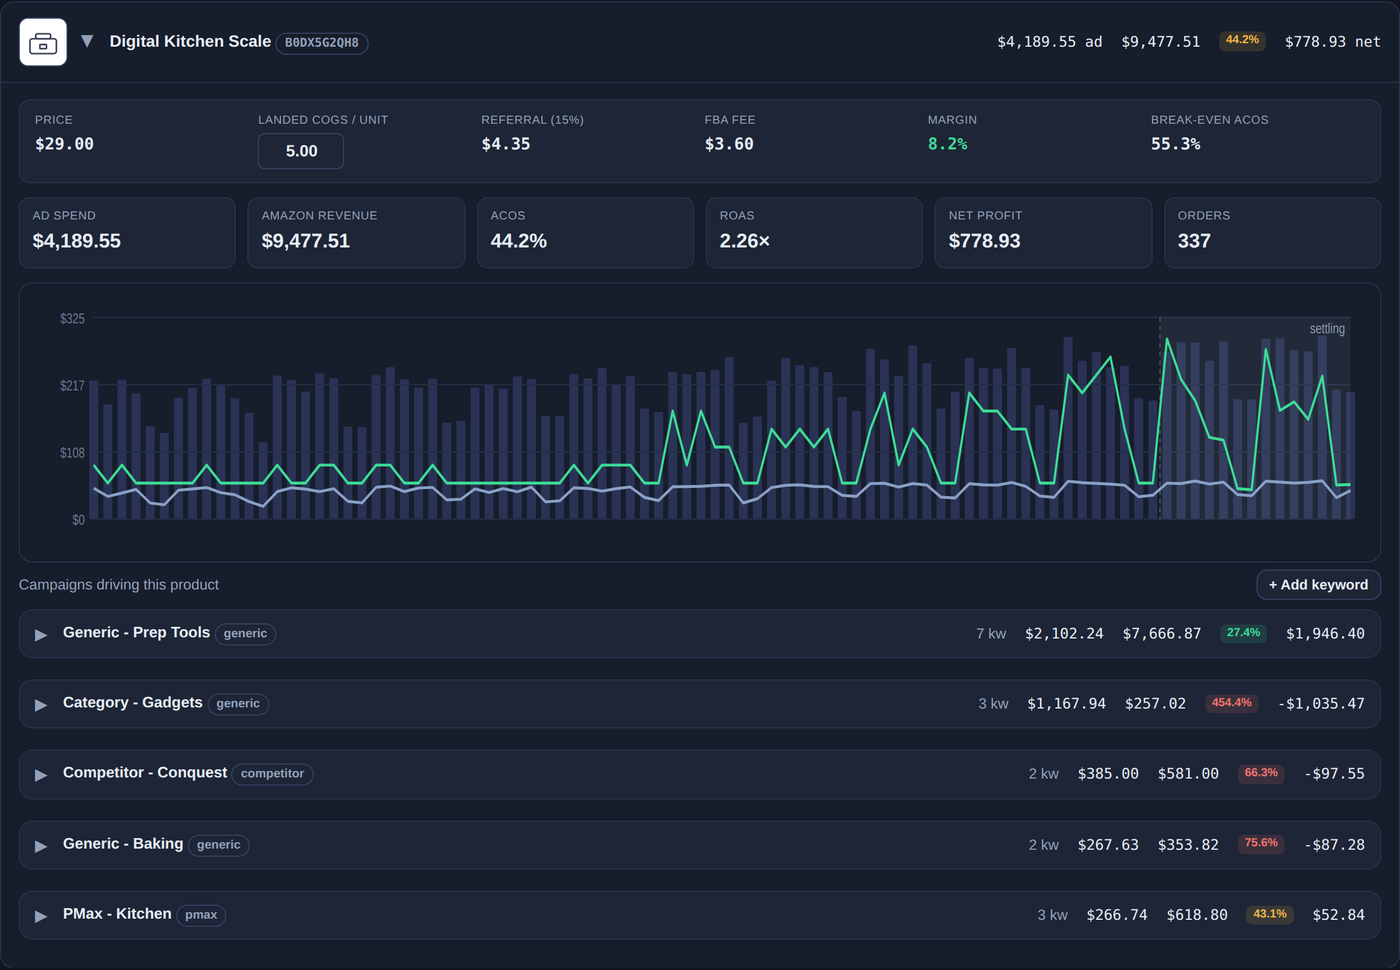Click the -$1,035.47 loss for Category - Gadgets
The image size is (1400, 970).
1321,704
